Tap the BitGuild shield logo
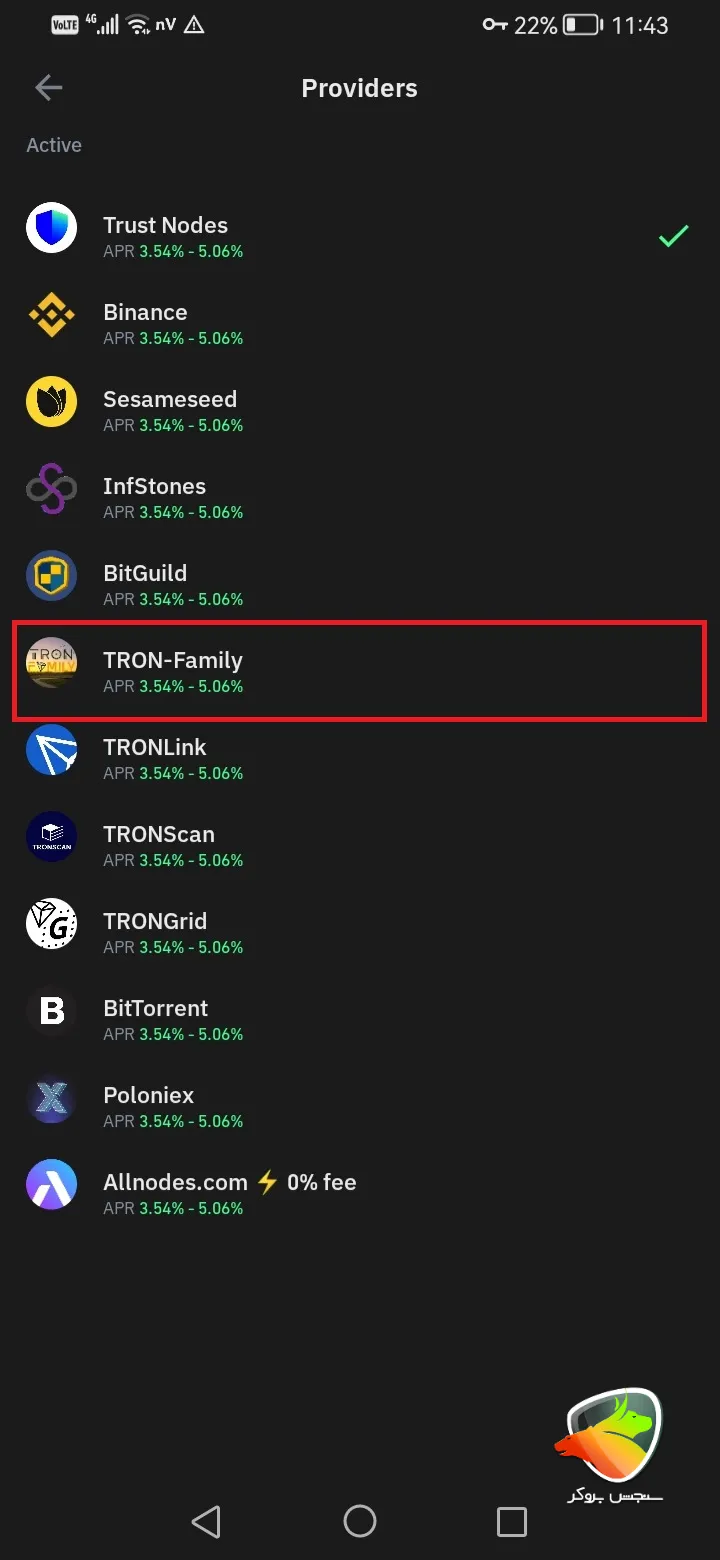This screenshot has width=720, height=1560. point(51,575)
